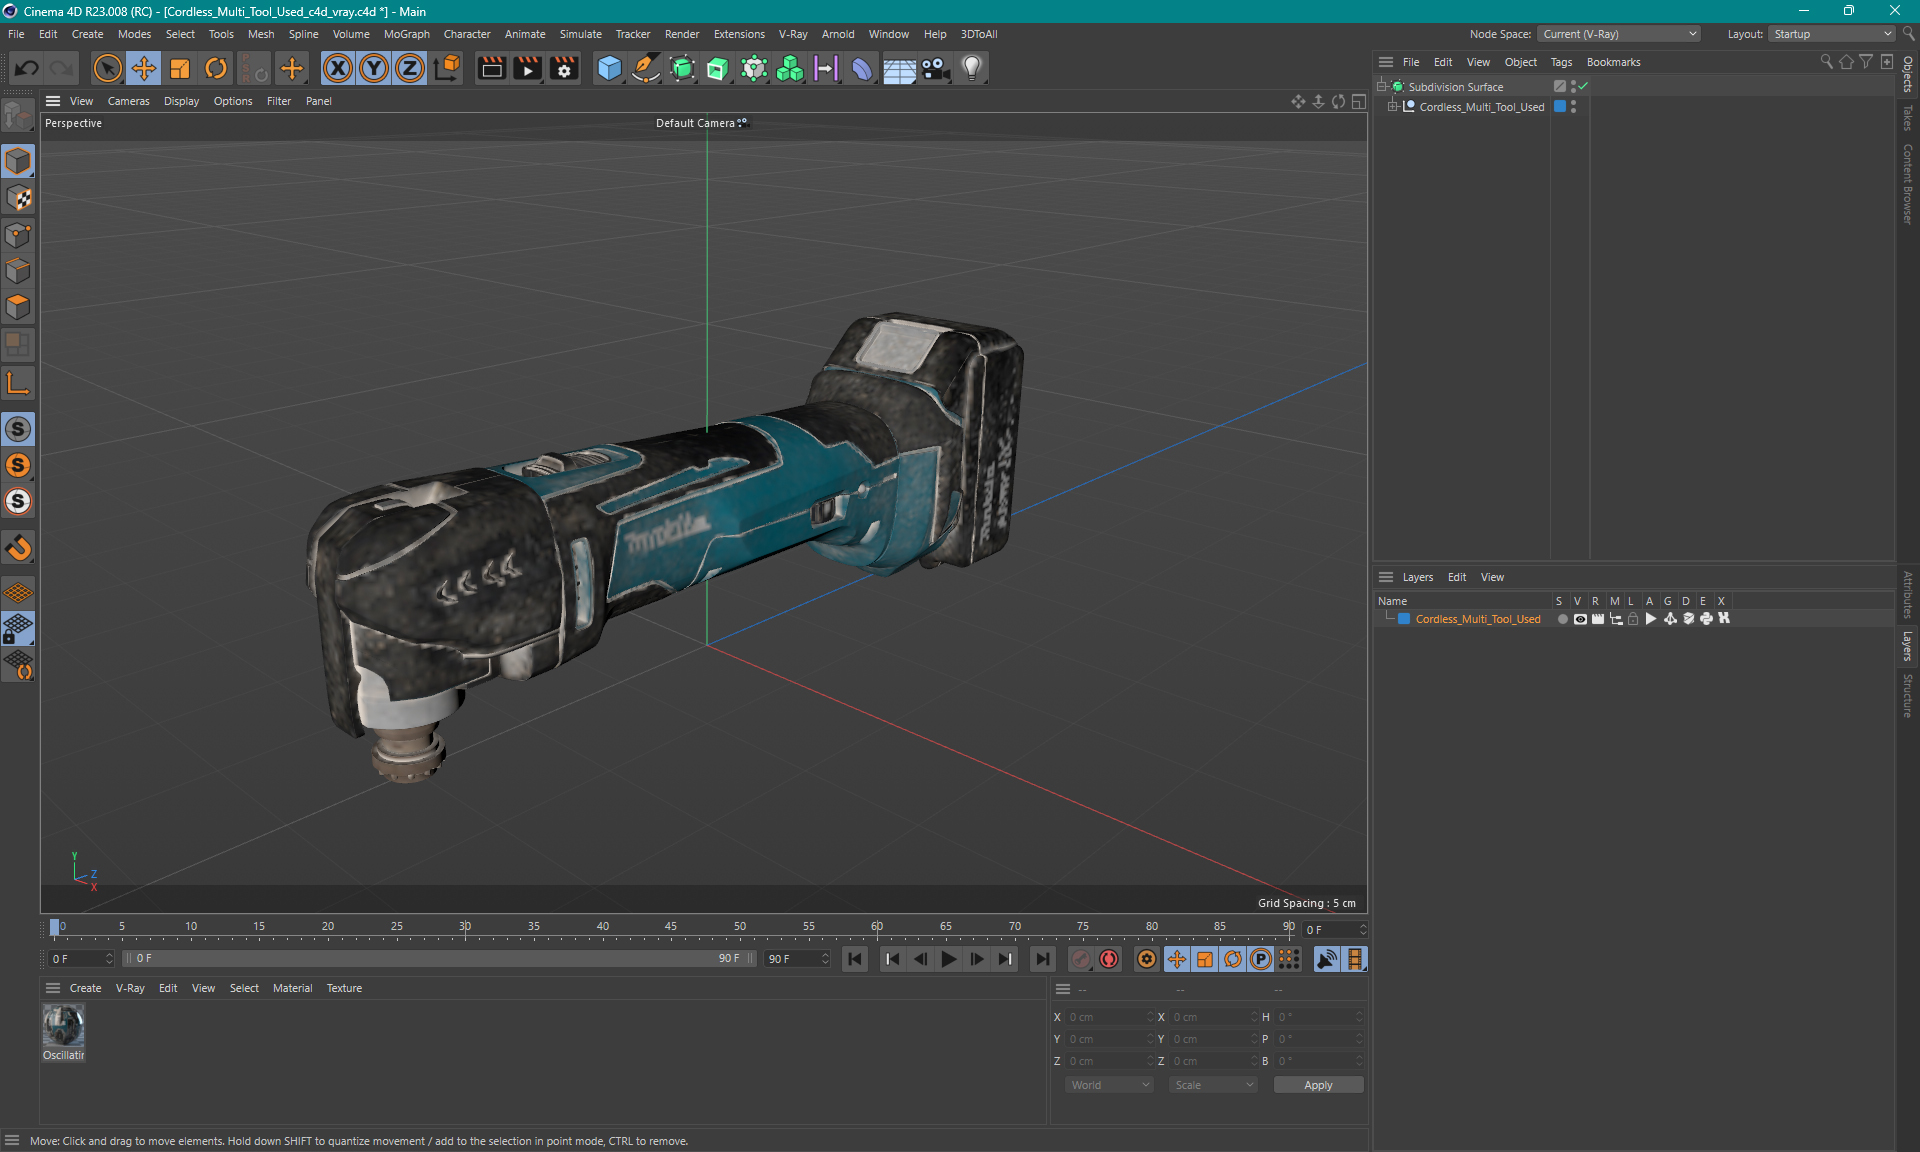The height and width of the screenshot is (1152, 1920).
Task: Switch to Model mode icon
Action: click(18, 161)
